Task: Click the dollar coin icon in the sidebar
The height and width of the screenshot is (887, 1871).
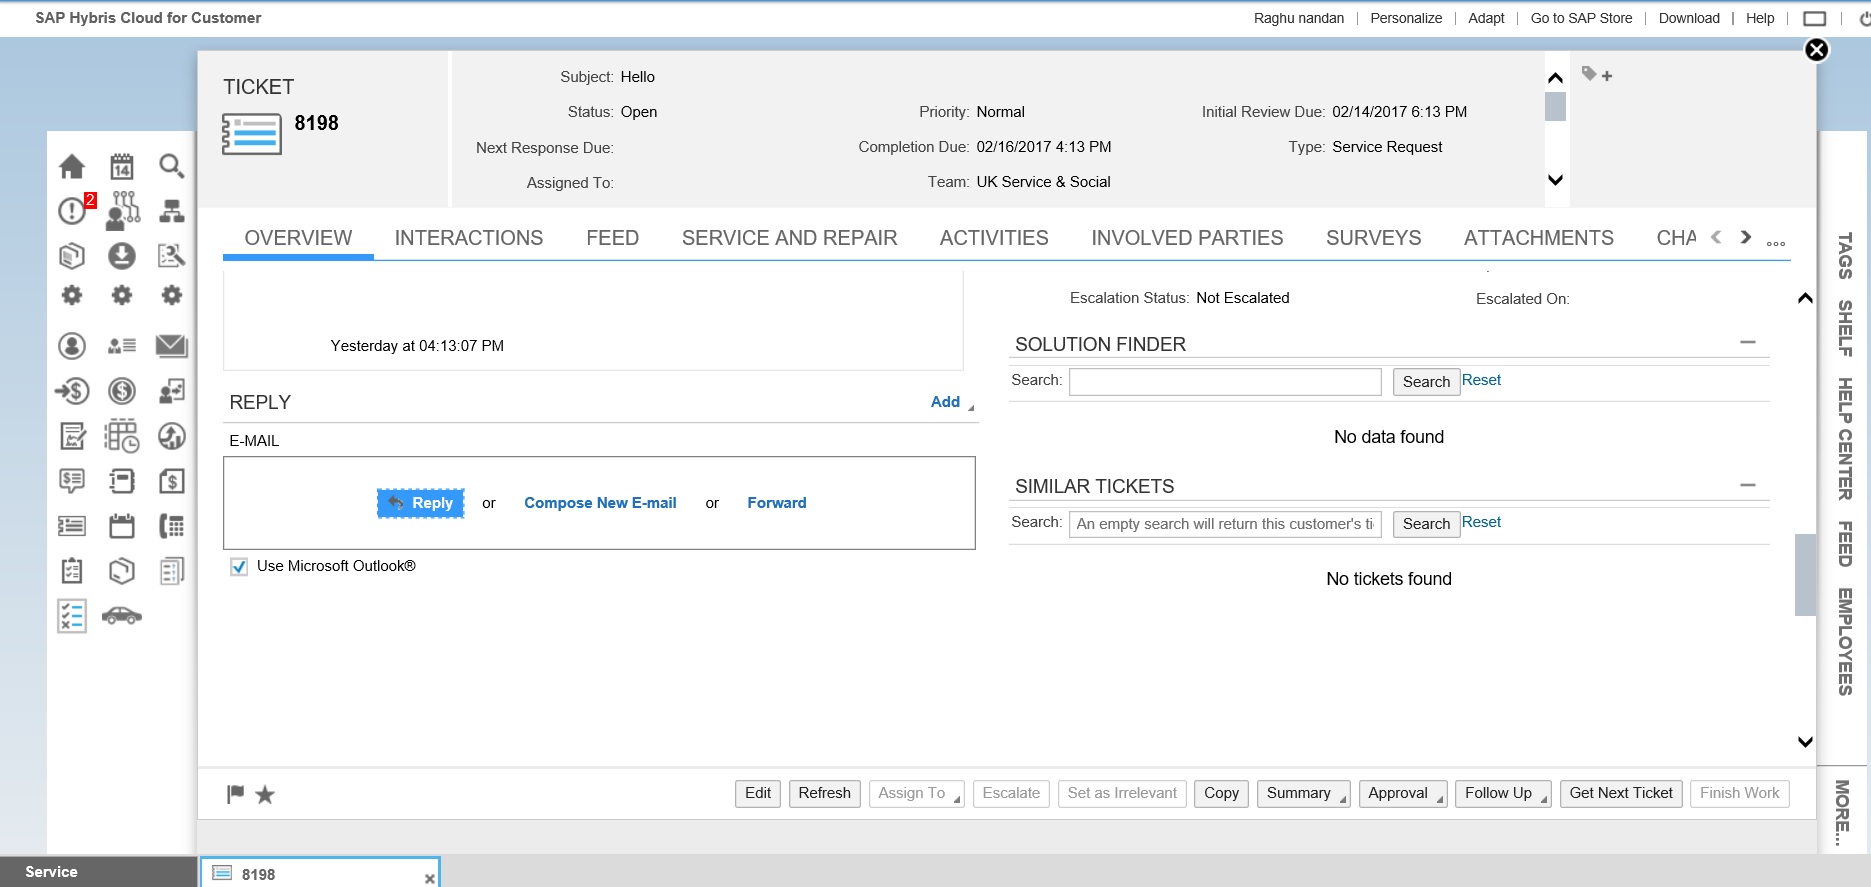Action: pyautogui.click(x=122, y=391)
